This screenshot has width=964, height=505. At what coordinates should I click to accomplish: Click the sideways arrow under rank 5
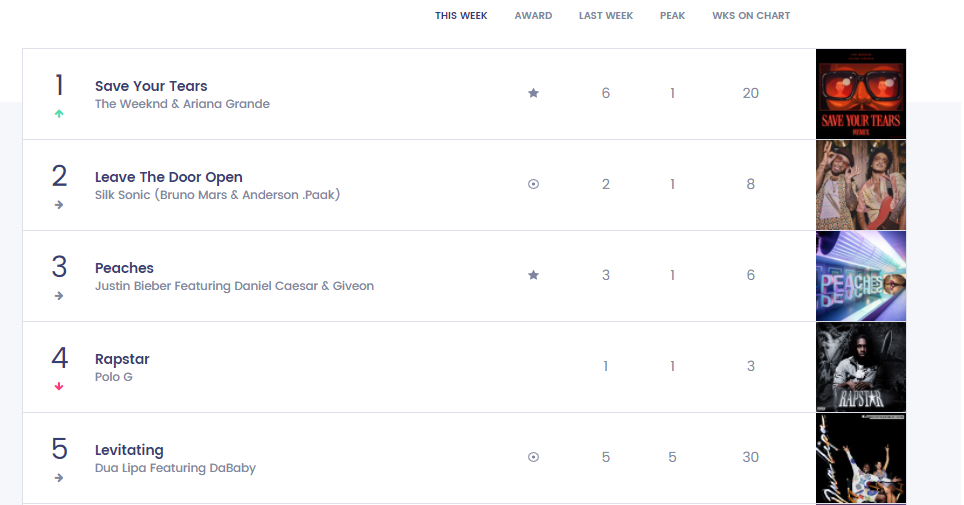tap(59, 478)
